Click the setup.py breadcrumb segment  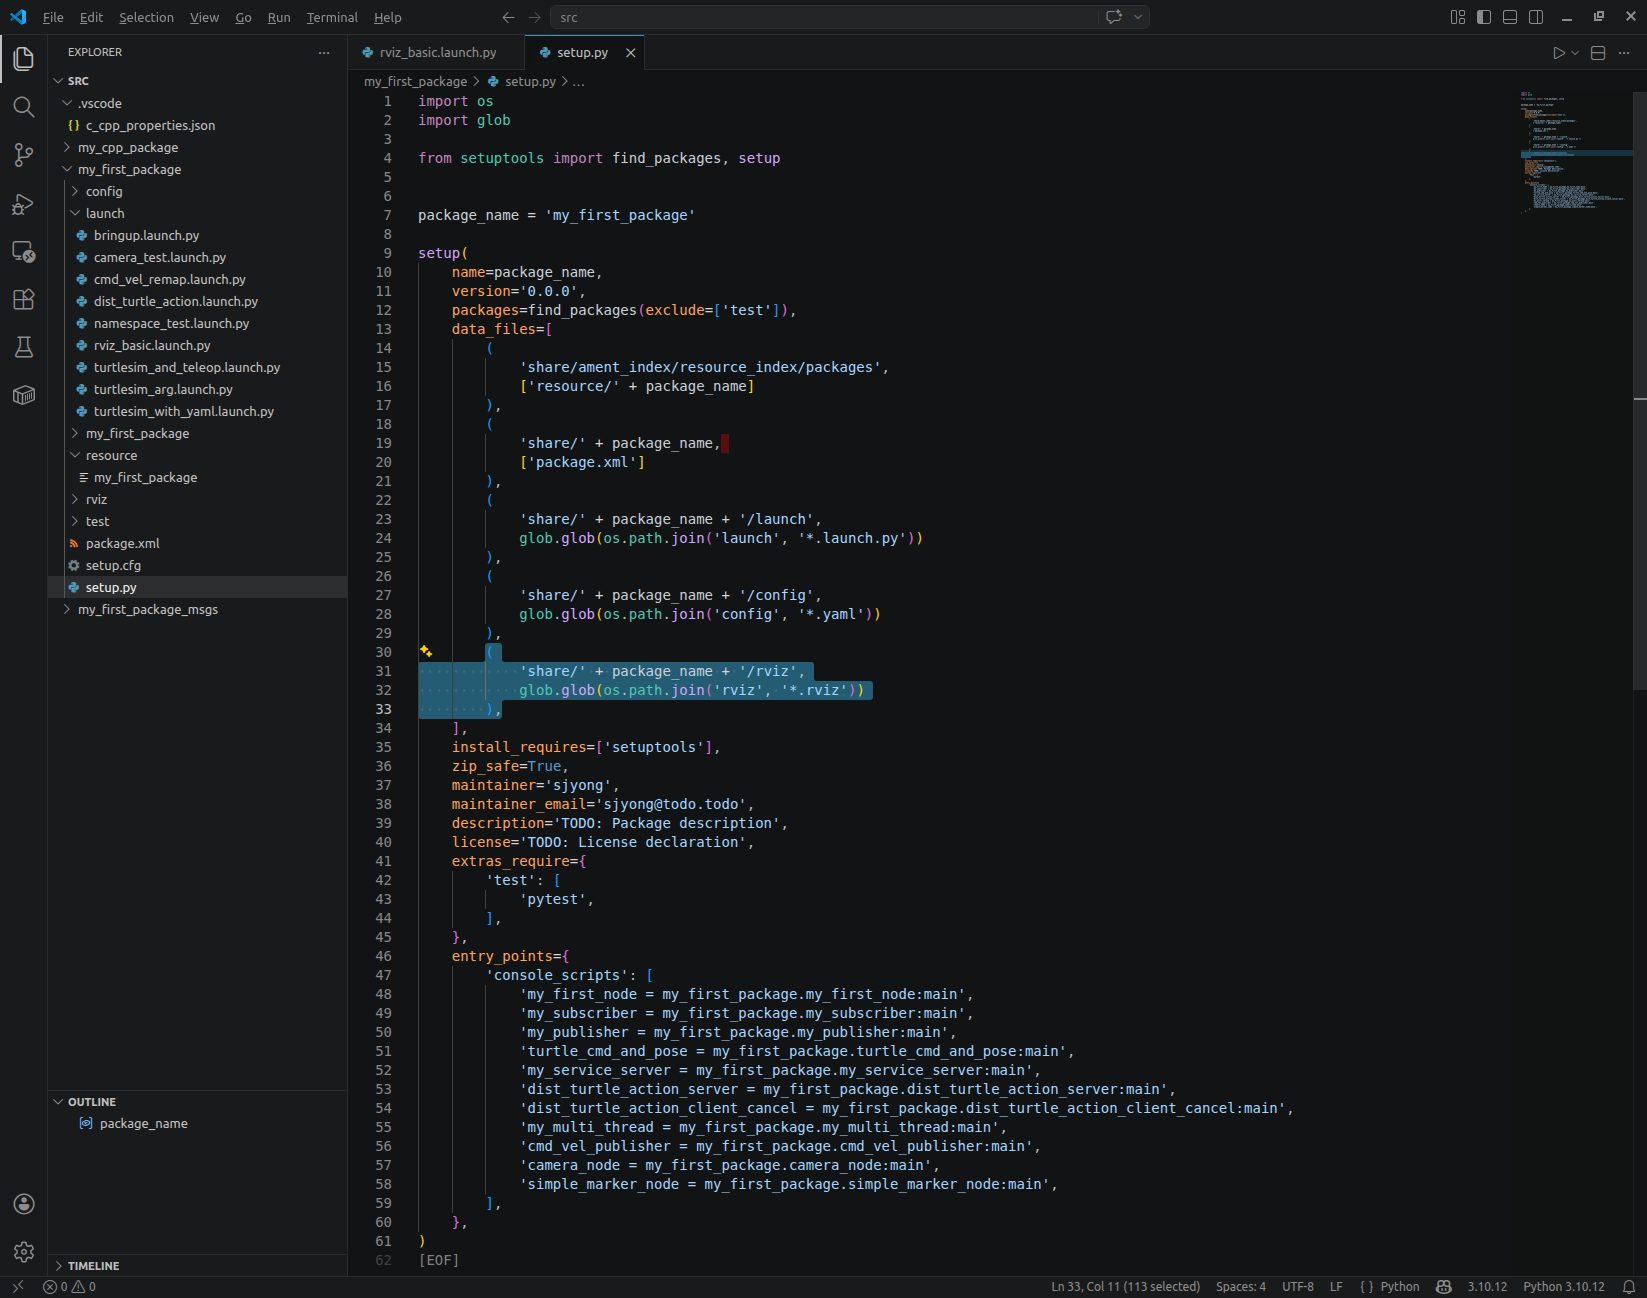pos(530,82)
